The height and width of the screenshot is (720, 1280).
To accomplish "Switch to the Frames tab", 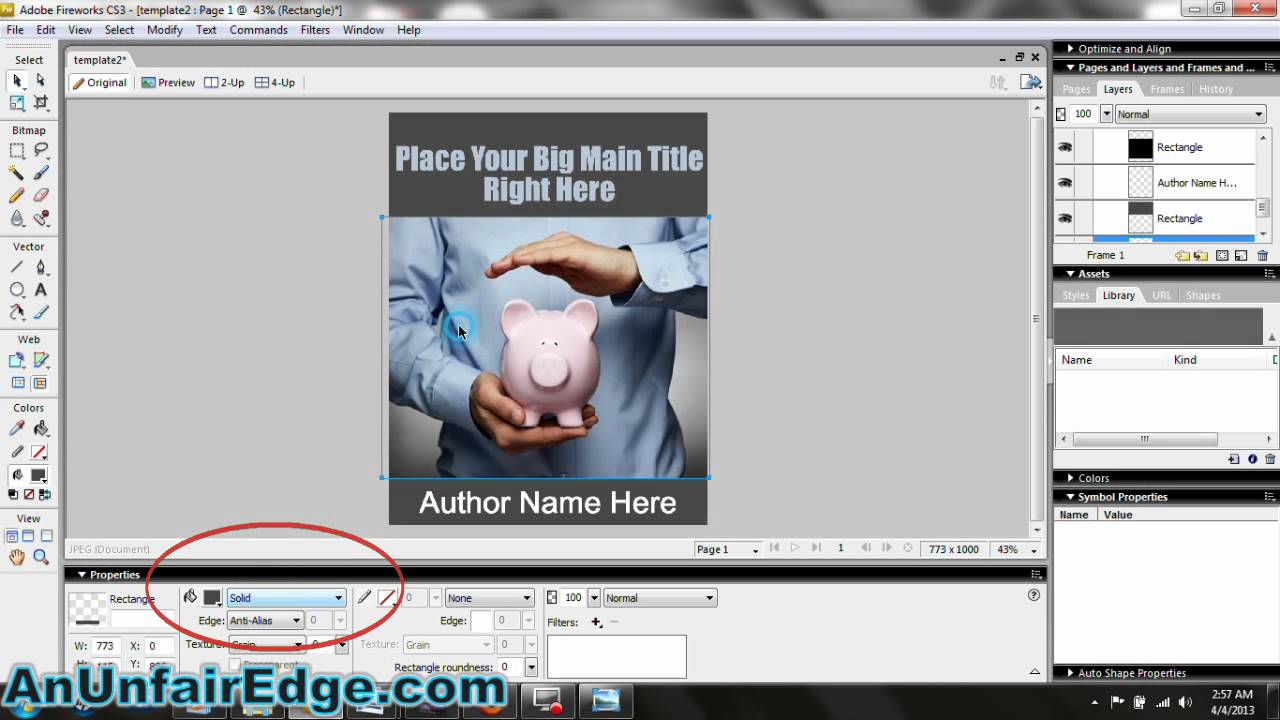I will 1167,89.
